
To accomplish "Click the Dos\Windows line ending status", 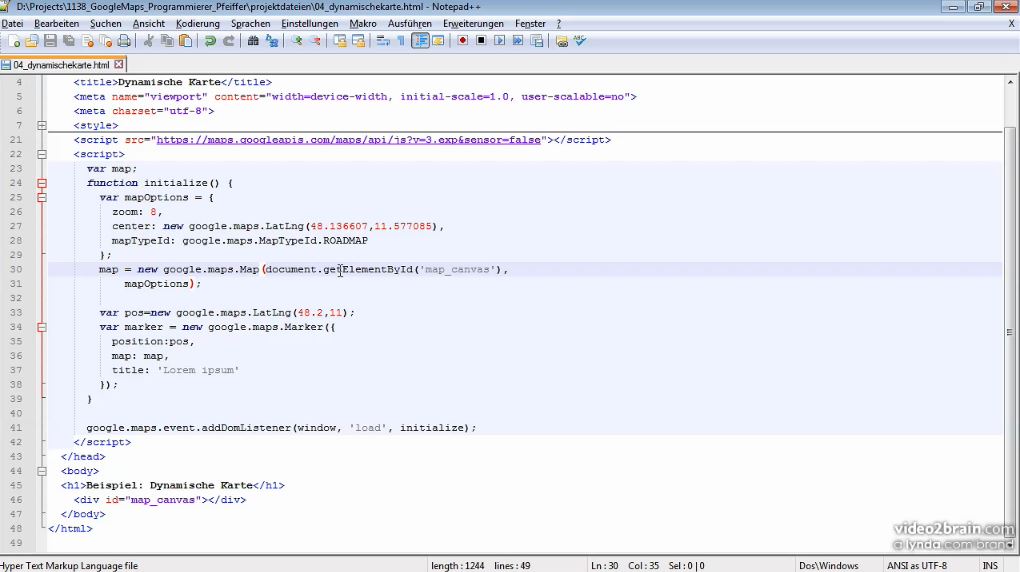I will pyautogui.click(x=829, y=565).
